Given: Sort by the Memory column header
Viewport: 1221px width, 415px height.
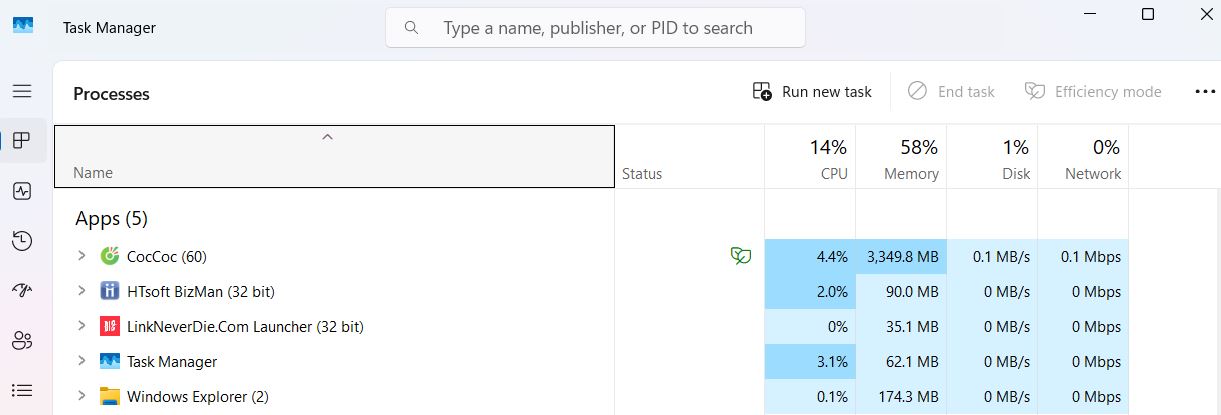Looking at the screenshot, I should [x=901, y=156].
